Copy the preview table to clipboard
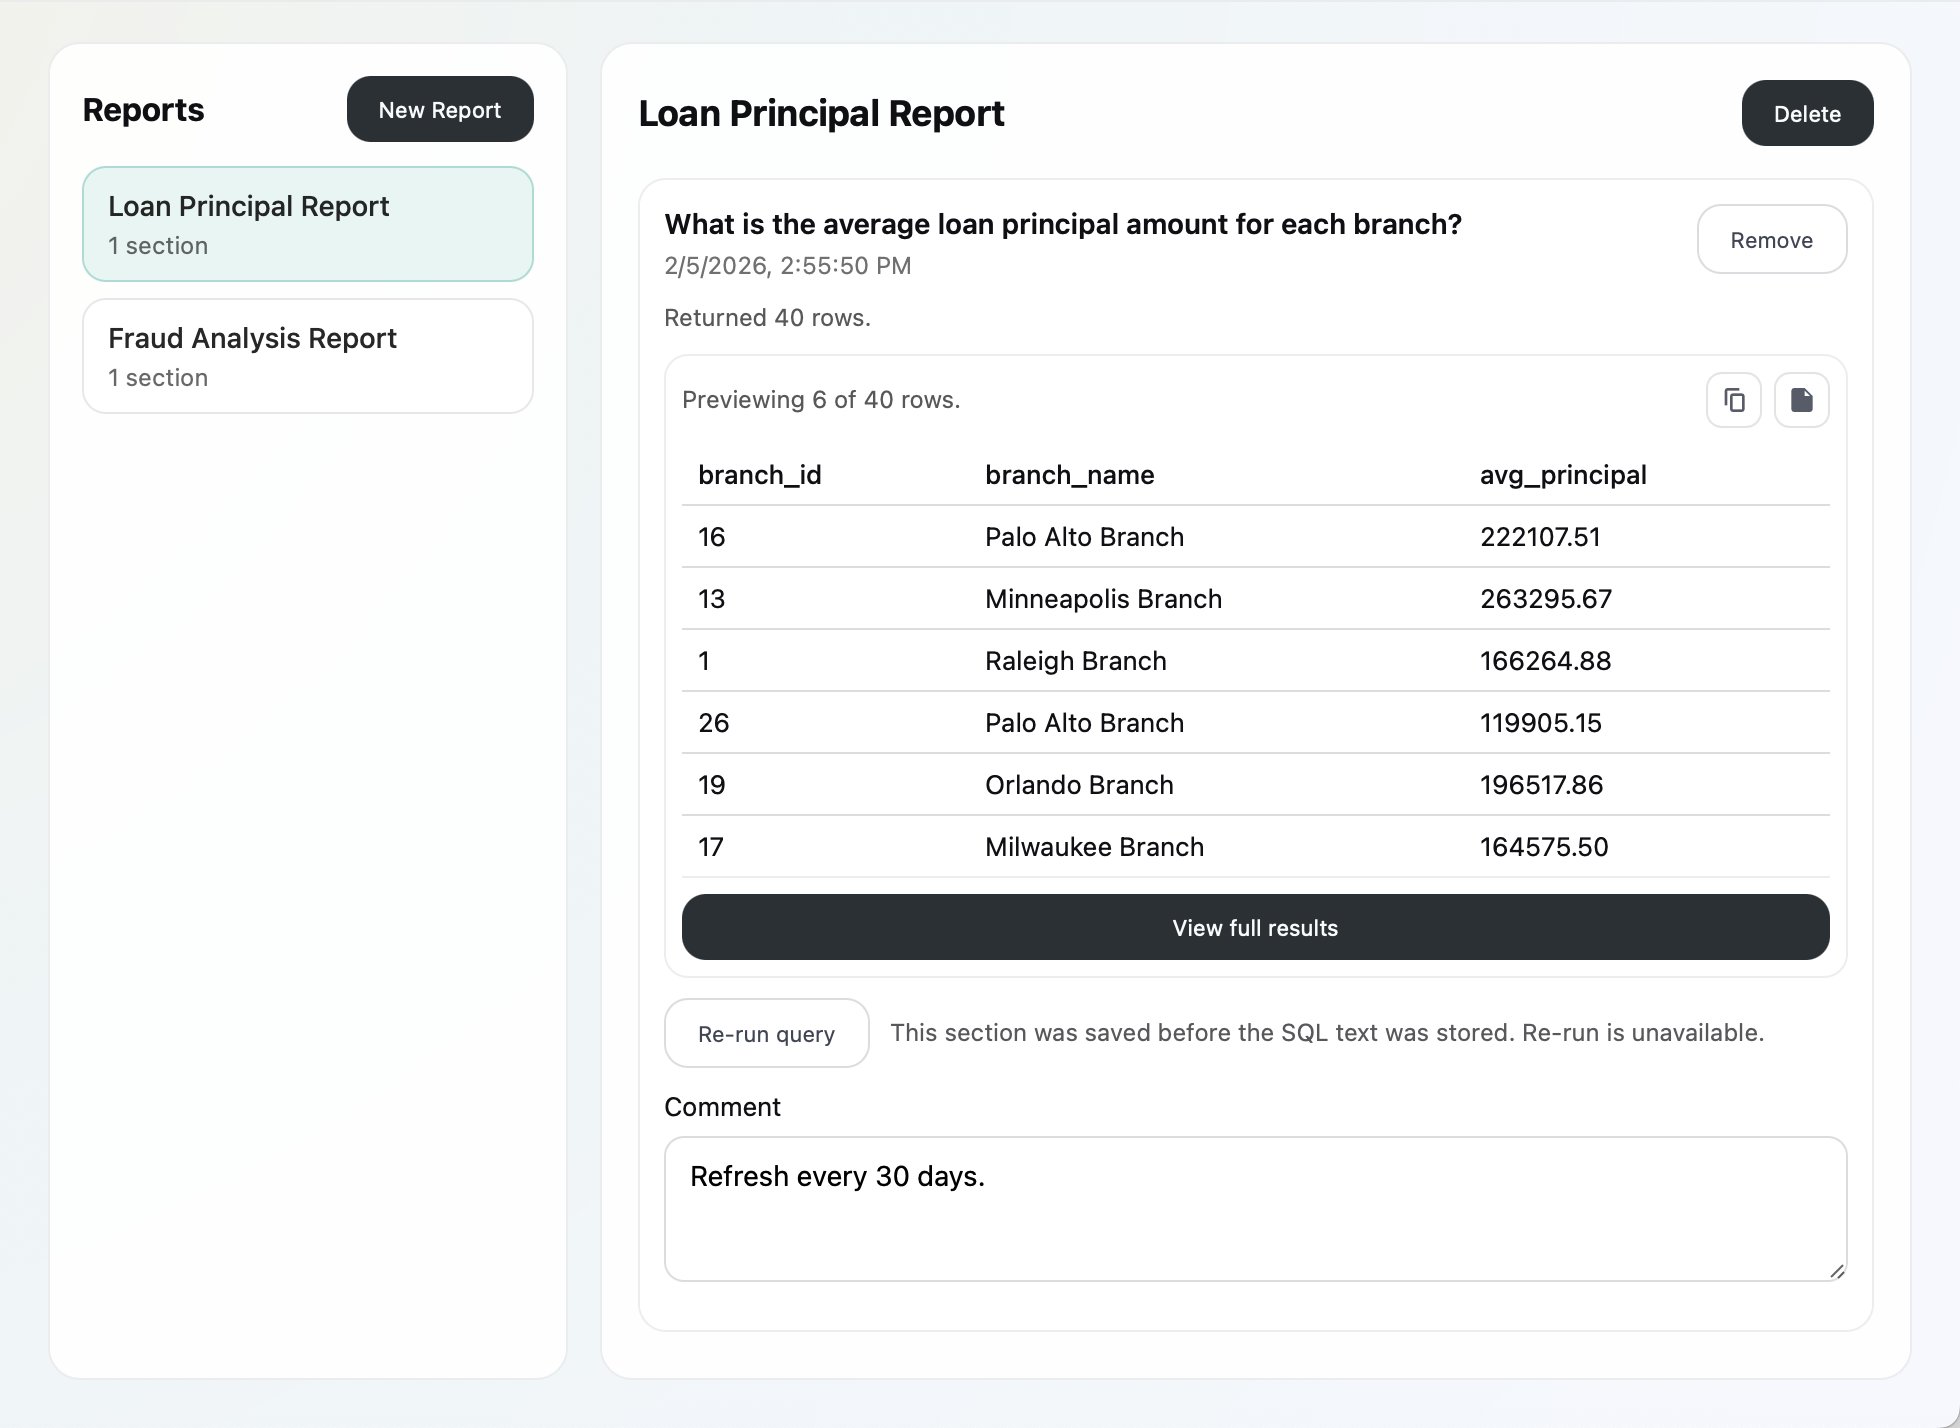The height and width of the screenshot is (1428, 1960). (1734, 399)
